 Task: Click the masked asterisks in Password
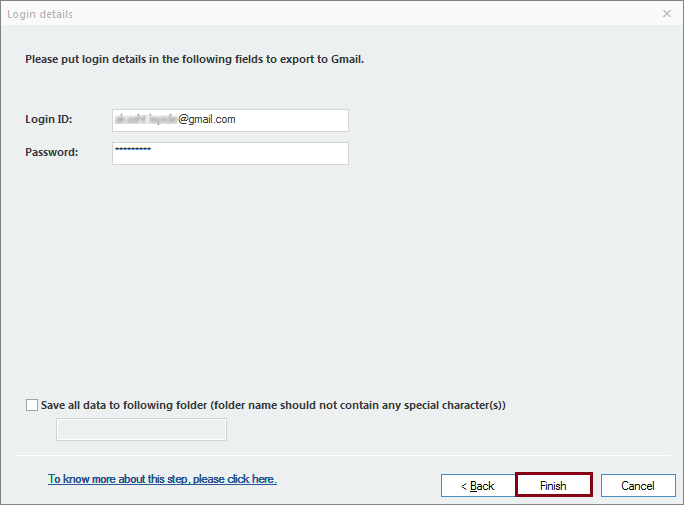(133, 150)
